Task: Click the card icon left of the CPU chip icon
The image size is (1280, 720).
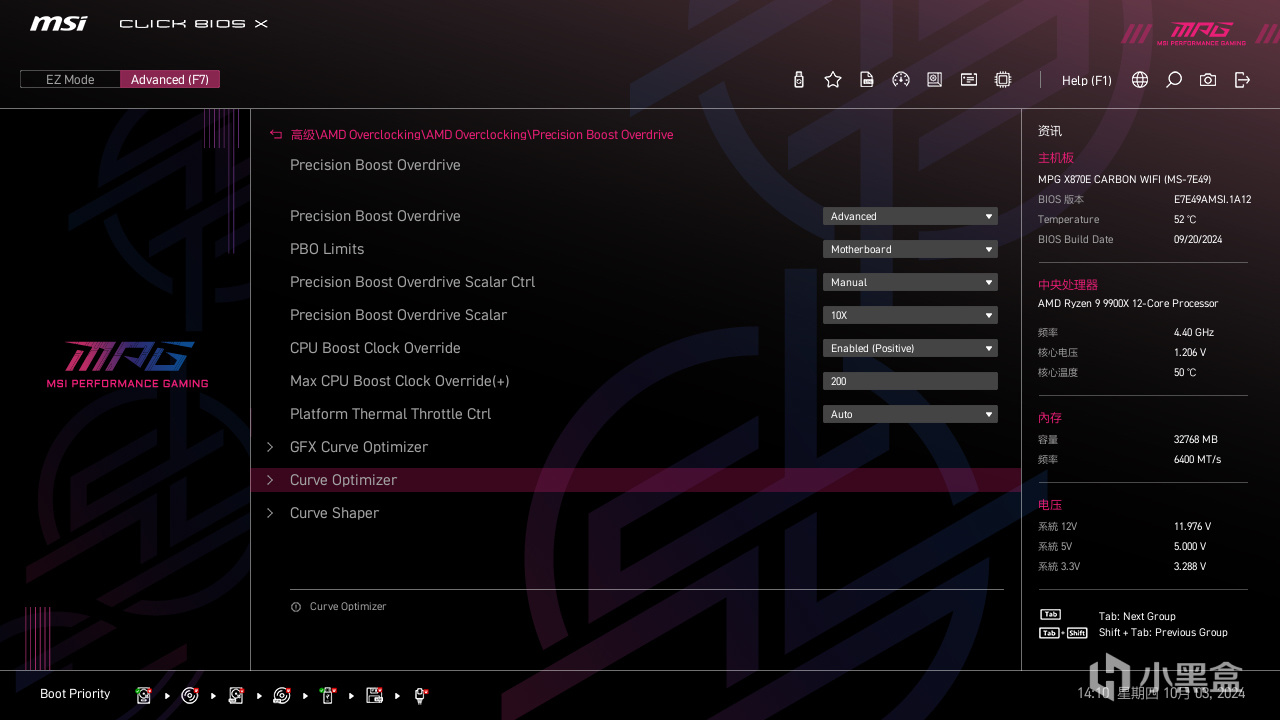Action: click(969, 80)
